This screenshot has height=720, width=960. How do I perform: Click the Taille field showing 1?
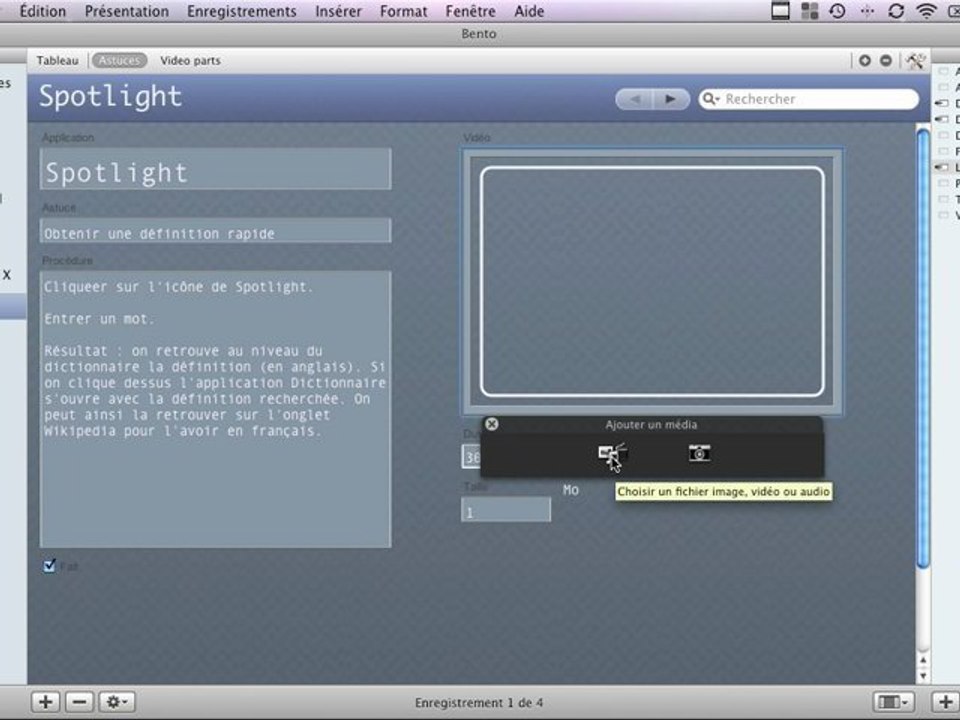coord(506,509)
